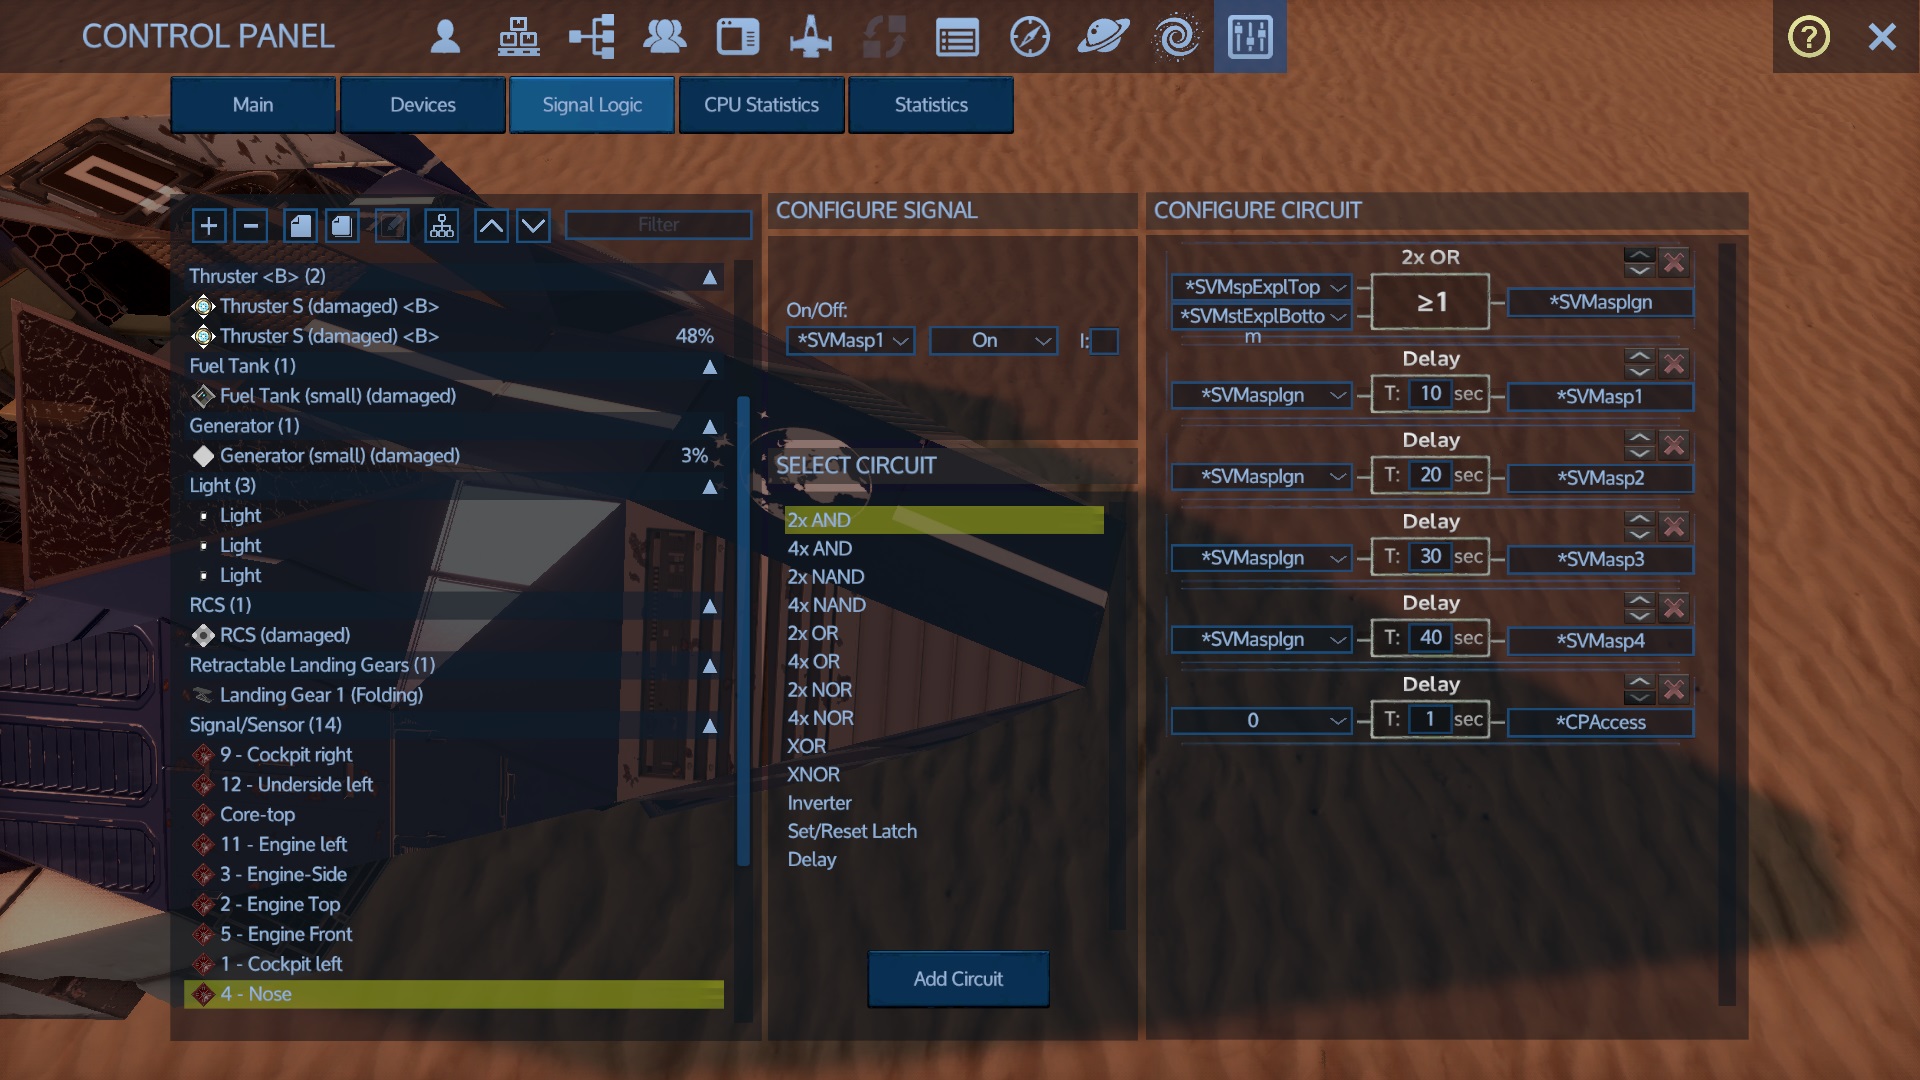This screenshot has height=1080, width=1920.
Task: Click the compass icon in top bar
Action: coord(1029,37)
